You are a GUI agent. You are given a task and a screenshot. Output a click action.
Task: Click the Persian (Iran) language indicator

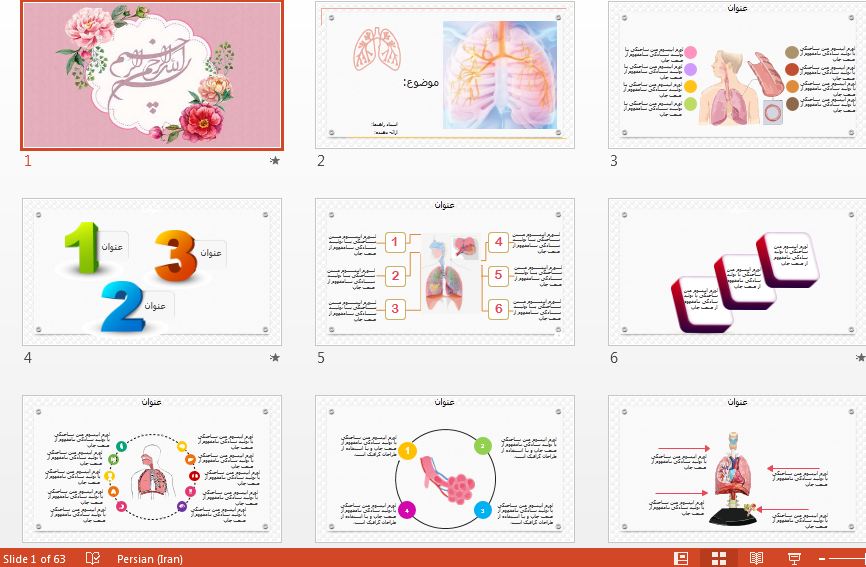150,559
